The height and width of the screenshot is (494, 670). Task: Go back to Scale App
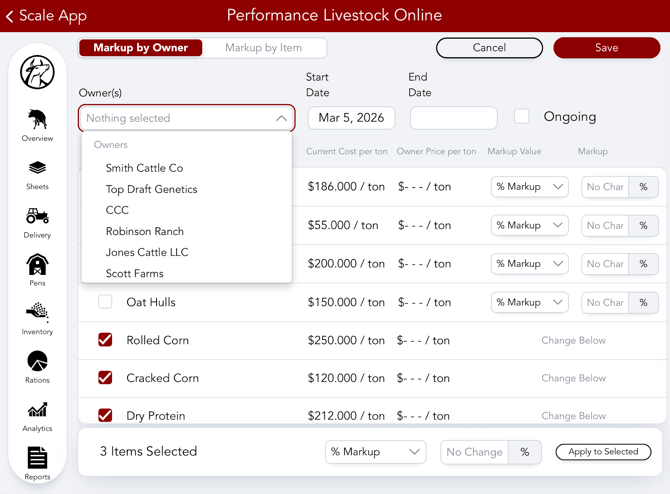[46, 16]
